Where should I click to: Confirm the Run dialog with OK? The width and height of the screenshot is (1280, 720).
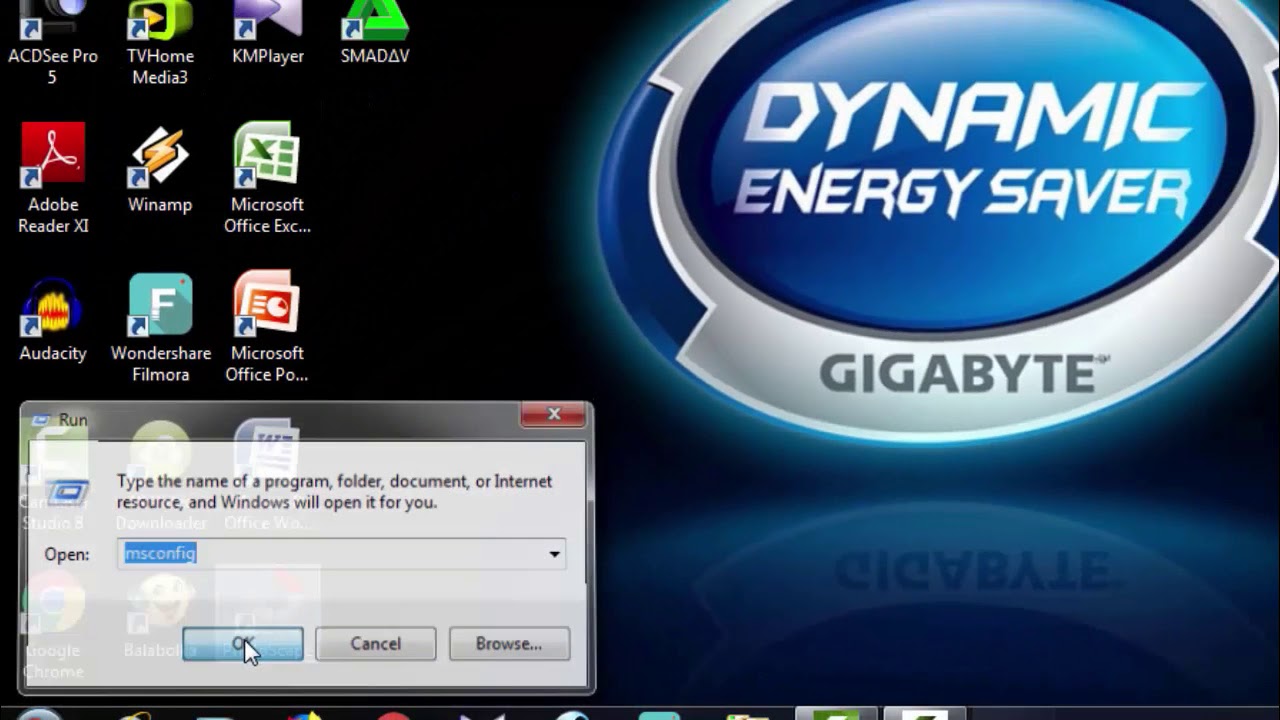coord(243,644)
